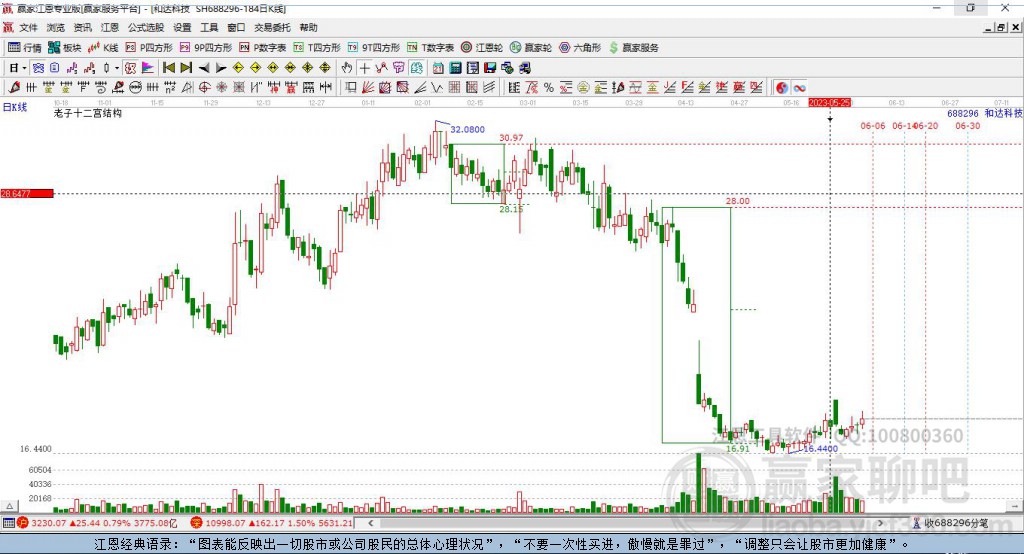
Task: Jump to last bar icon
Action: [x=186, y=68]
